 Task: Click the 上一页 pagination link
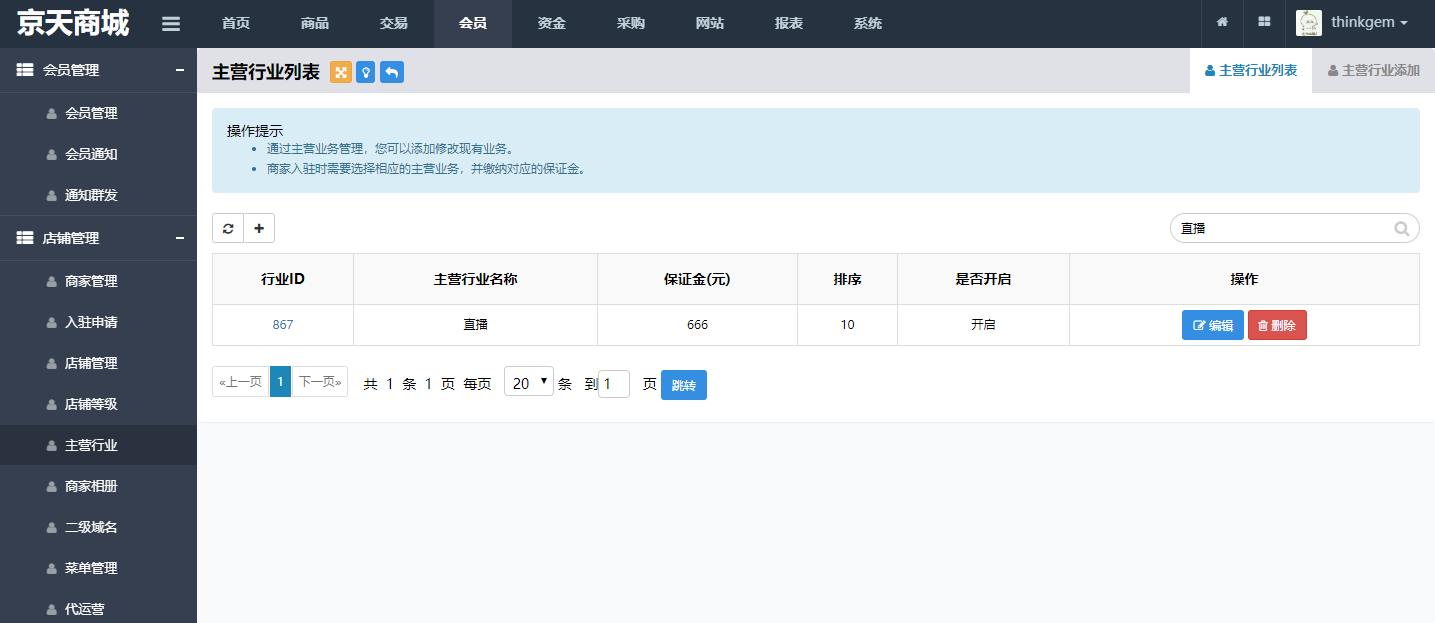[241, 381]
